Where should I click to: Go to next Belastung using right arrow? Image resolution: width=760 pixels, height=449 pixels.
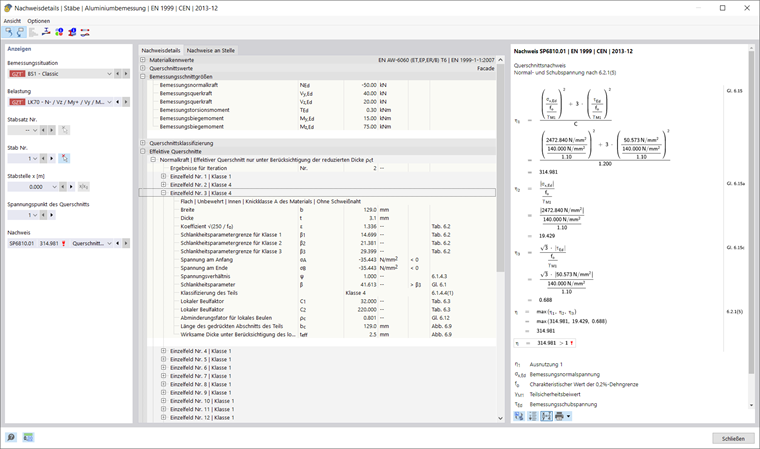point(126,102)
